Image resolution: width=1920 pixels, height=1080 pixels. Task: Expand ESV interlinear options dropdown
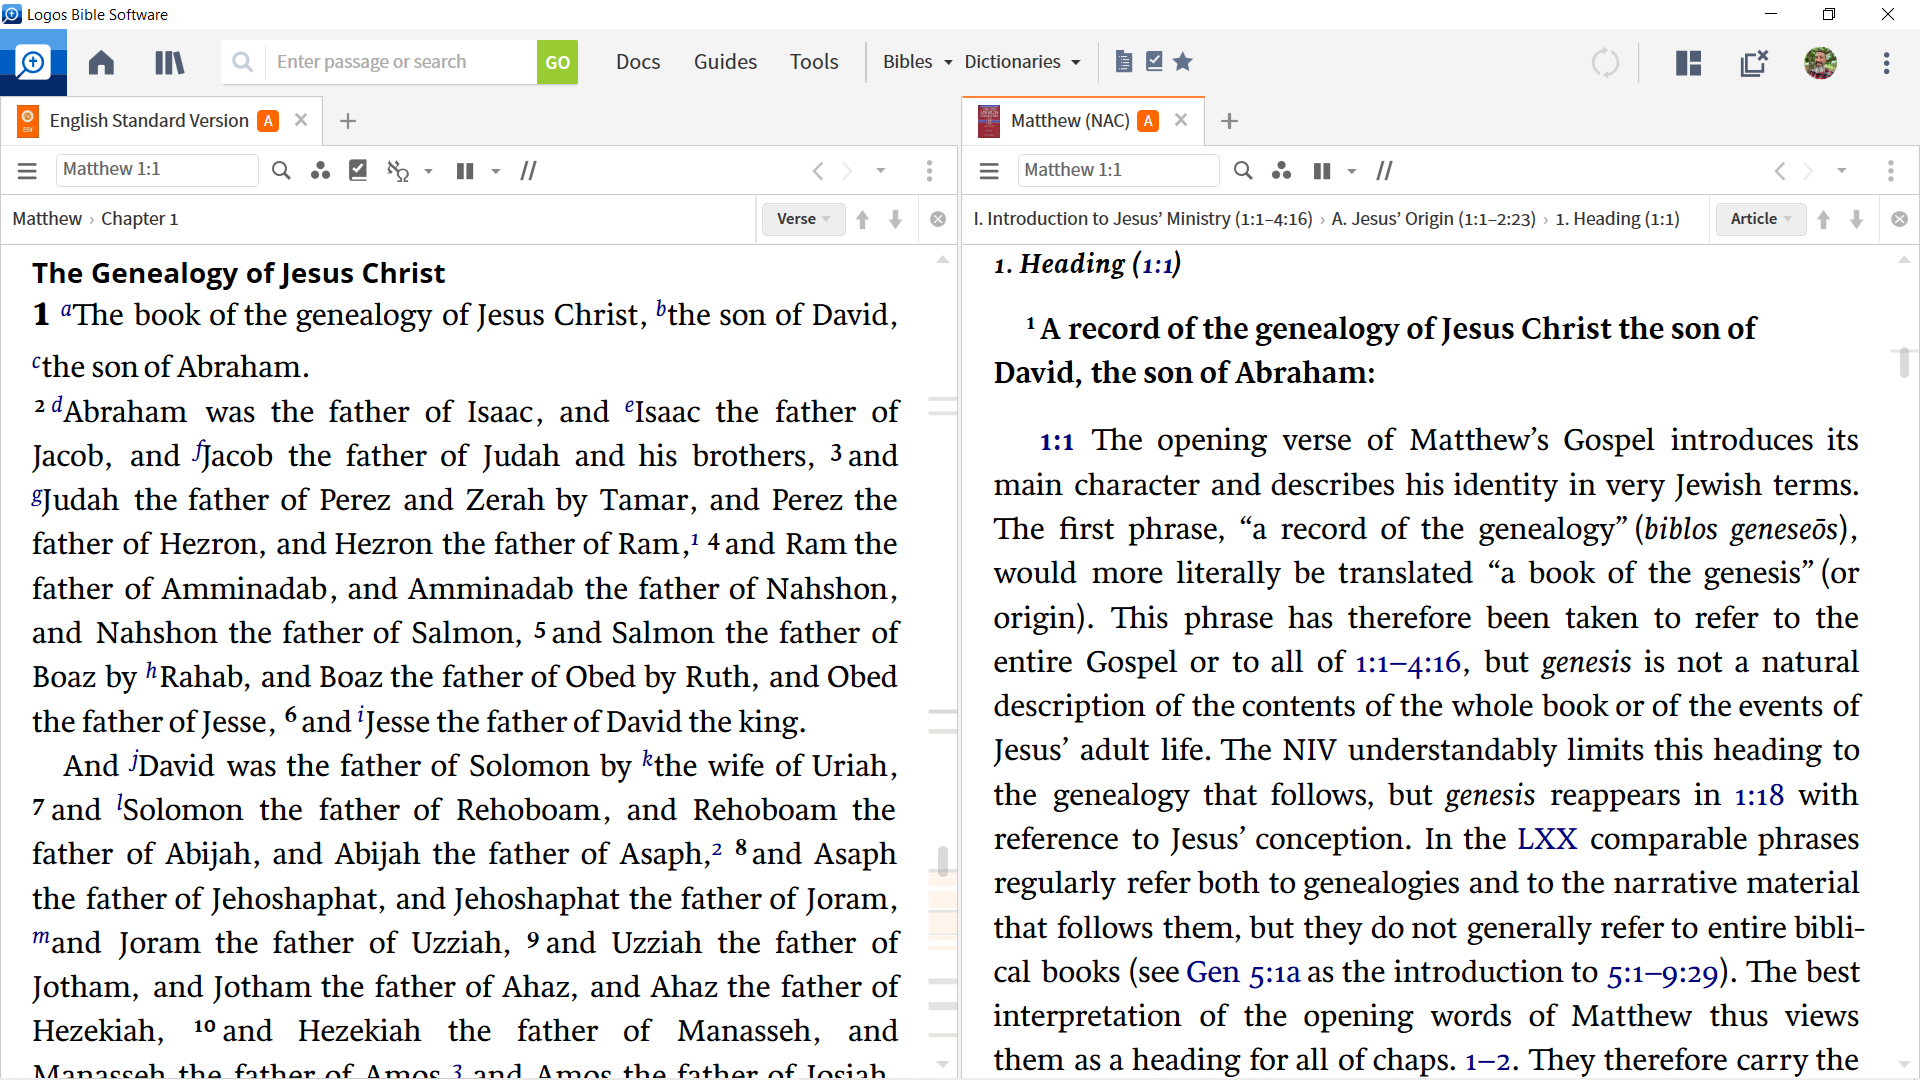pyautogui.click(x=428, y=171)
